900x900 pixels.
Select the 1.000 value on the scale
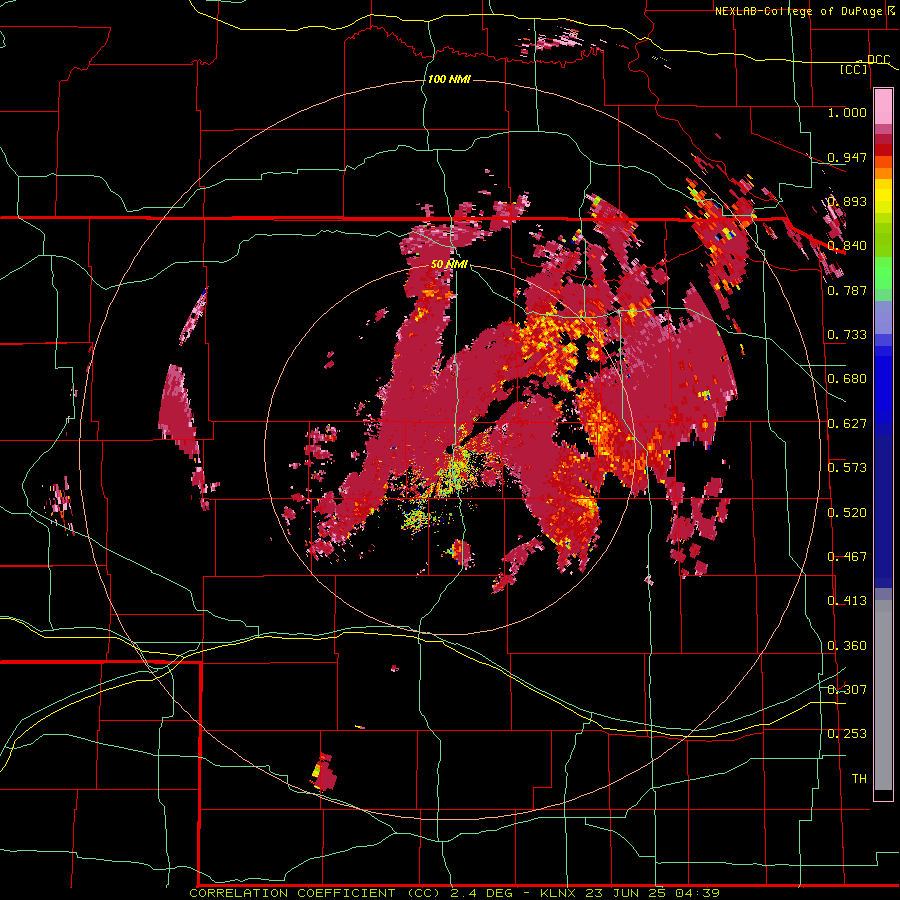coord(847,112)
